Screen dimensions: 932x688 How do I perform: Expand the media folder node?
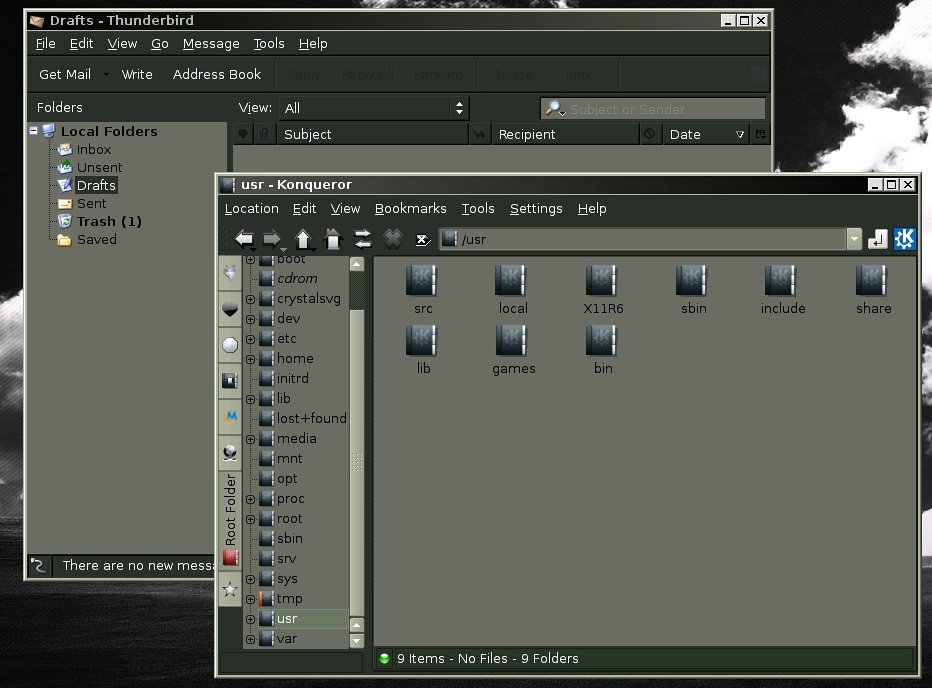pos(250,439)
